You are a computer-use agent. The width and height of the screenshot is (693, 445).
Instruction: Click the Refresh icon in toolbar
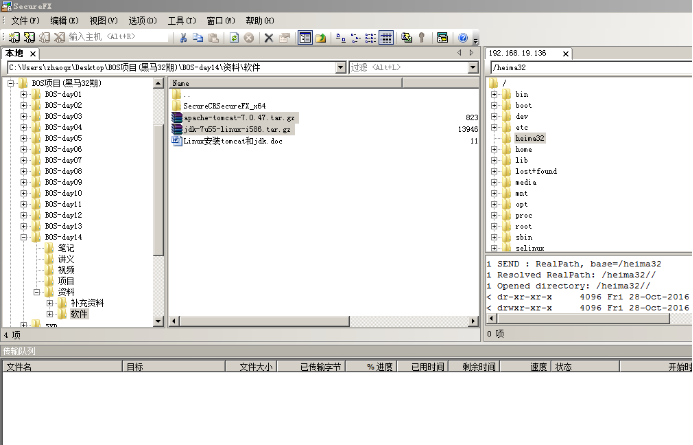pos(234,38)
